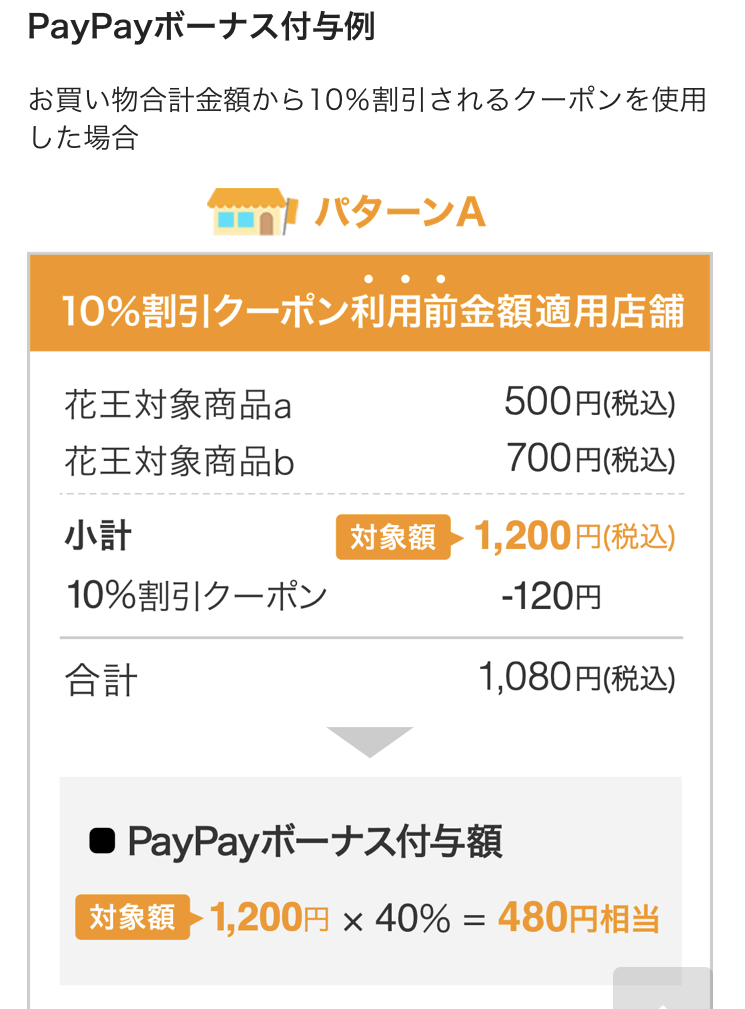Click the 500円(税込) price

coord(589,402)
